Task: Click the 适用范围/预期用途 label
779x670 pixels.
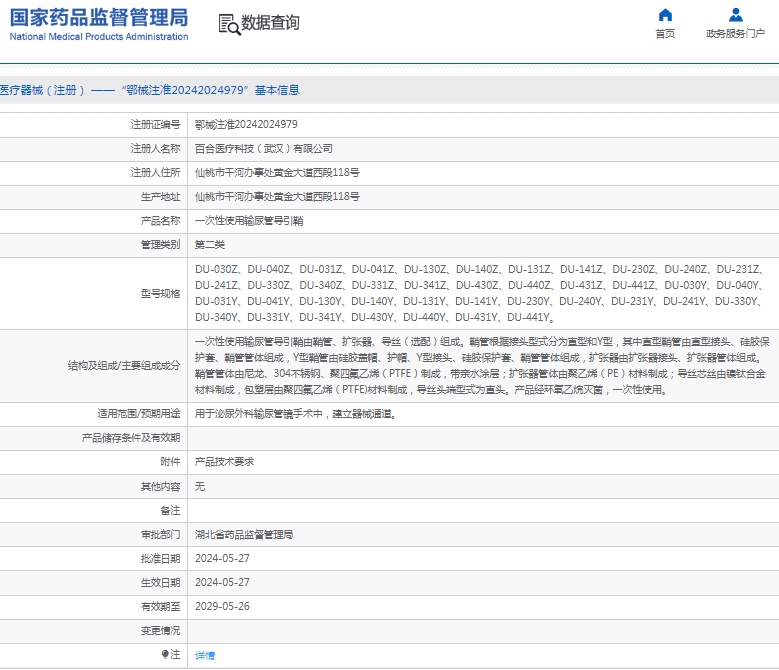Action: click(x=139, y=414)
